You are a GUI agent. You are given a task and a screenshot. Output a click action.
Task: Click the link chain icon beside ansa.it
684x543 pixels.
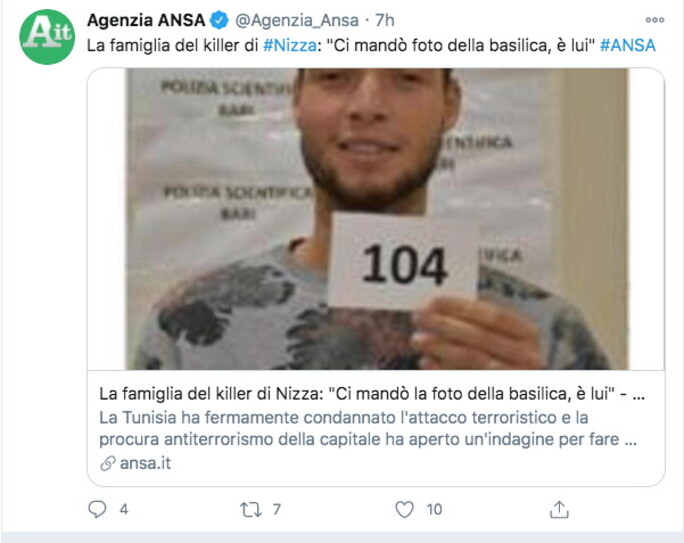(x=107, y=463)
